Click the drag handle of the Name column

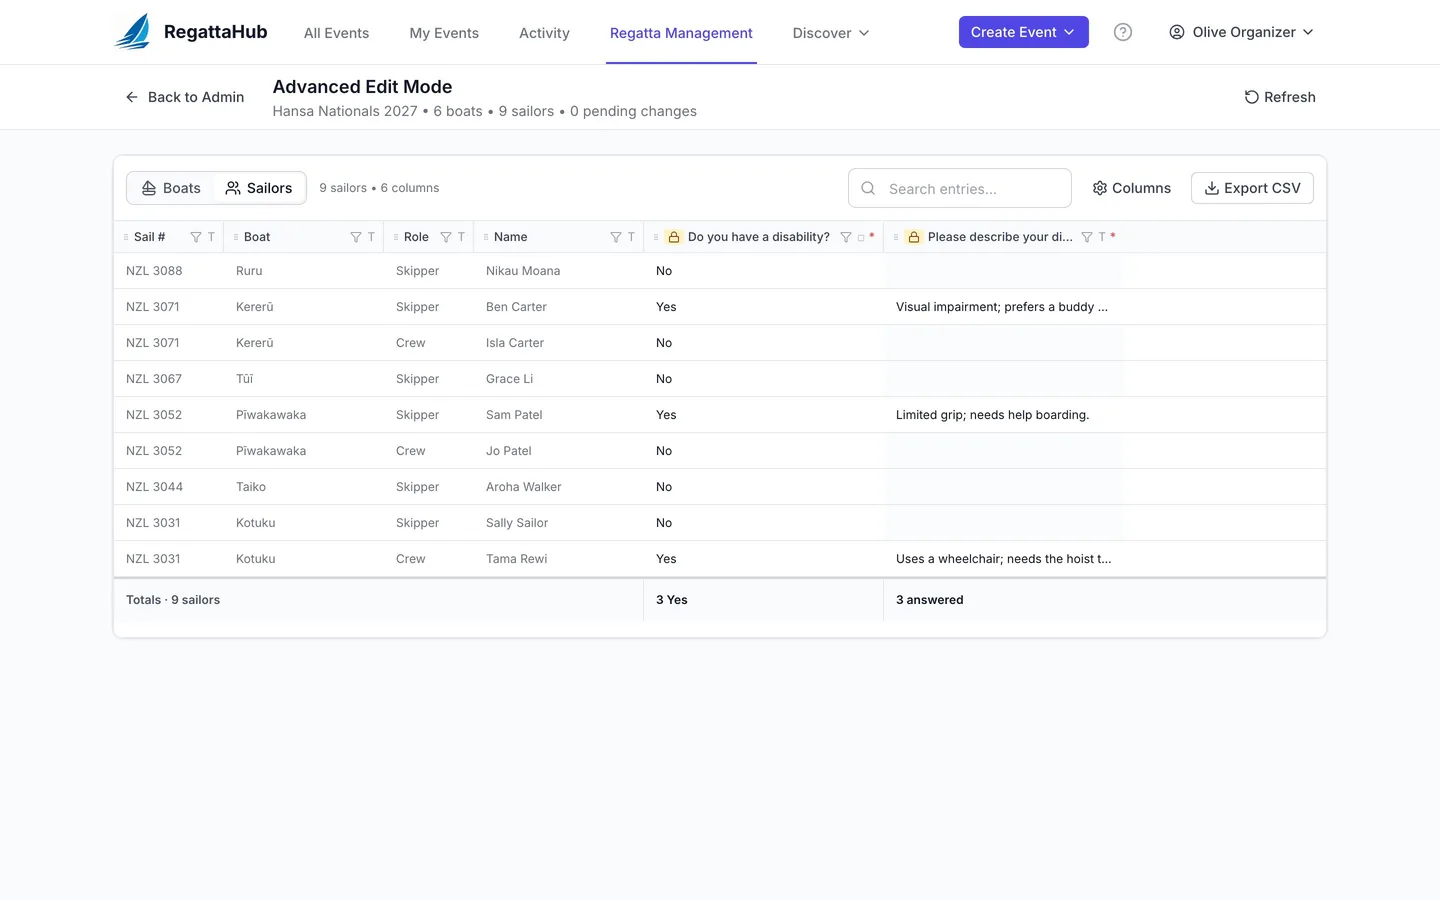[x=486, y=237]
